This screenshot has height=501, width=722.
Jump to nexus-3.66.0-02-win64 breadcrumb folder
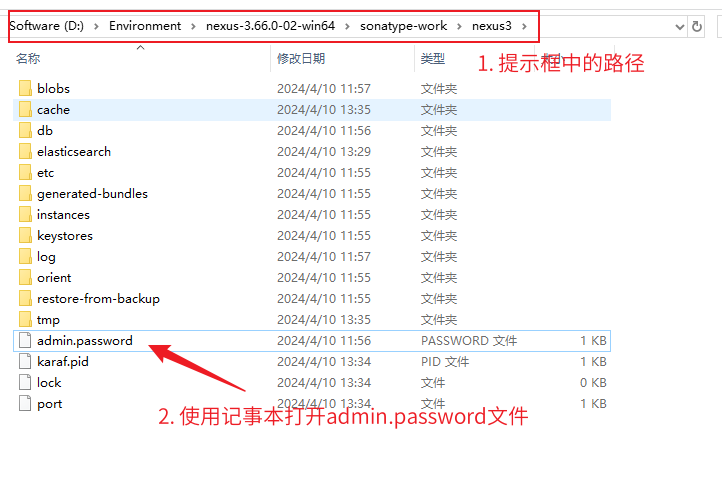point(271,26)
